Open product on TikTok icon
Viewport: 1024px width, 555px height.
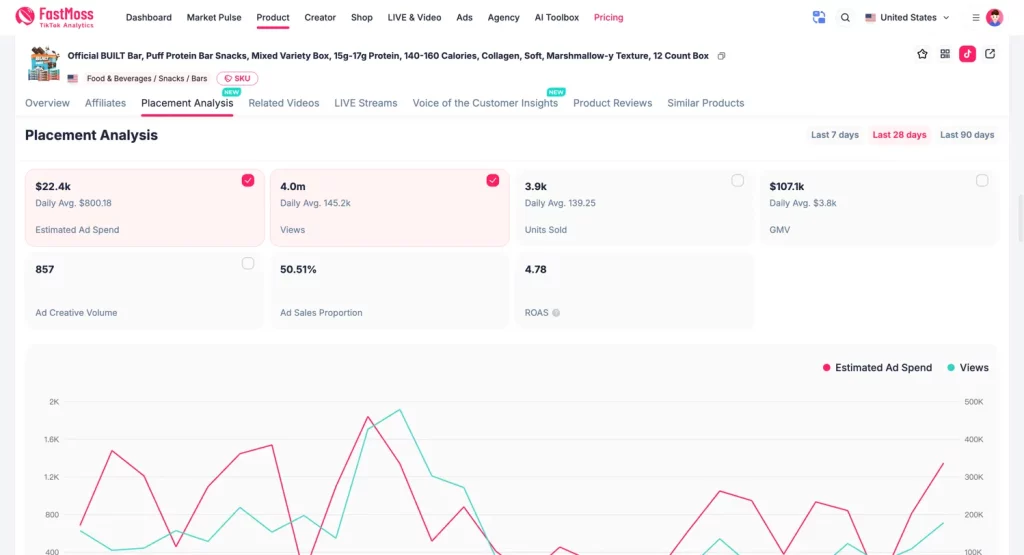967,54
